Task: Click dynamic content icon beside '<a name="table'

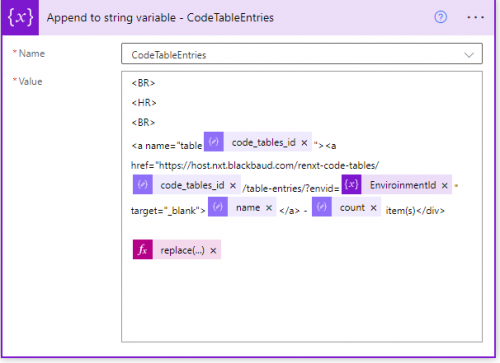Action: pyautogui.click(x=214, y=142)
